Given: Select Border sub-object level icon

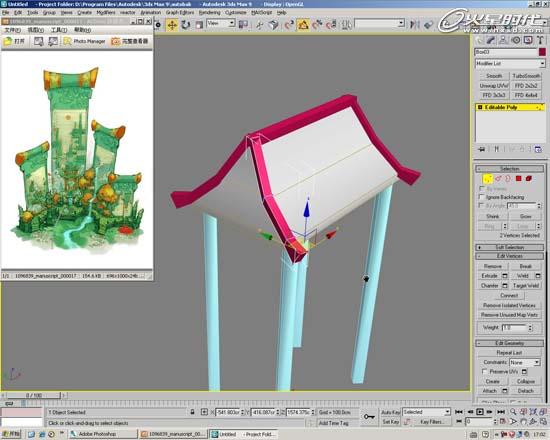Looking at the screenshot, I should pos(508,179).
